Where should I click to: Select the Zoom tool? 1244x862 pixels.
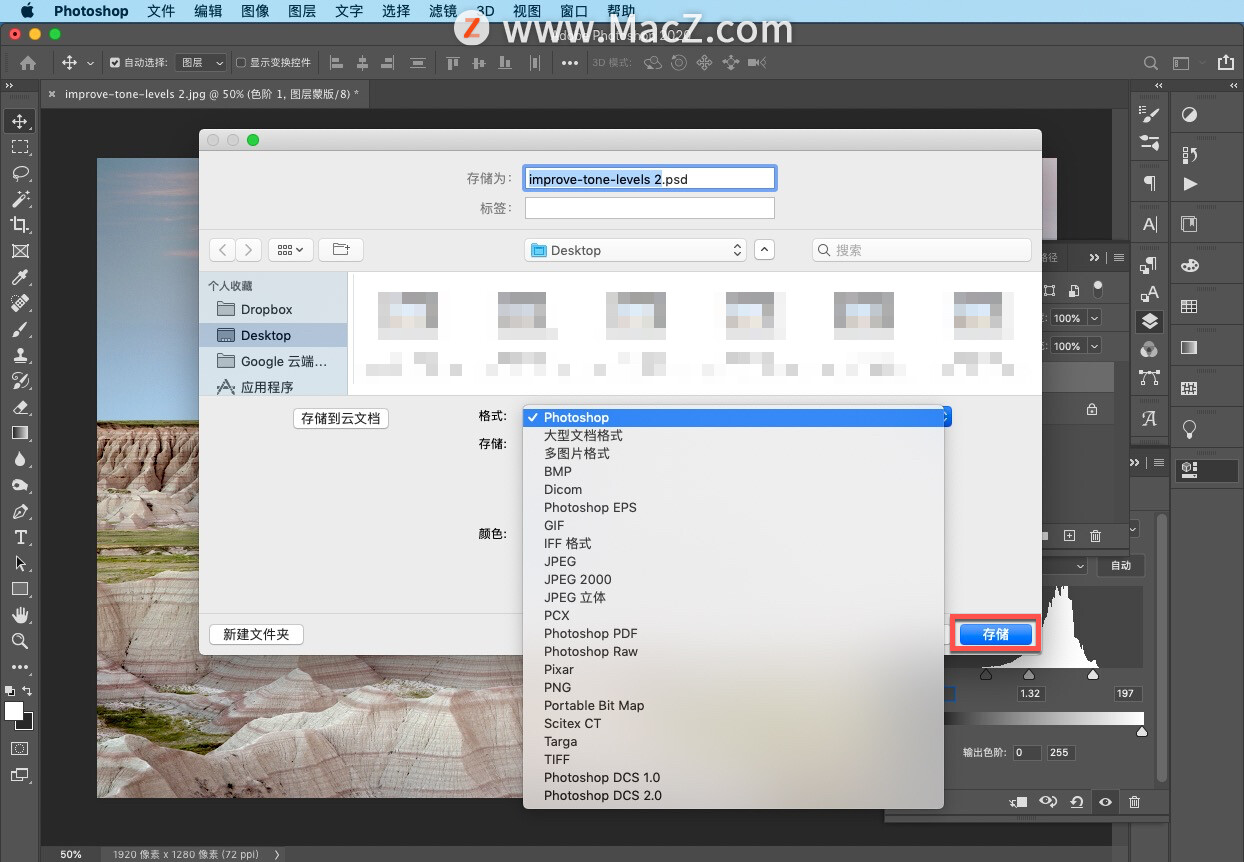19,641
